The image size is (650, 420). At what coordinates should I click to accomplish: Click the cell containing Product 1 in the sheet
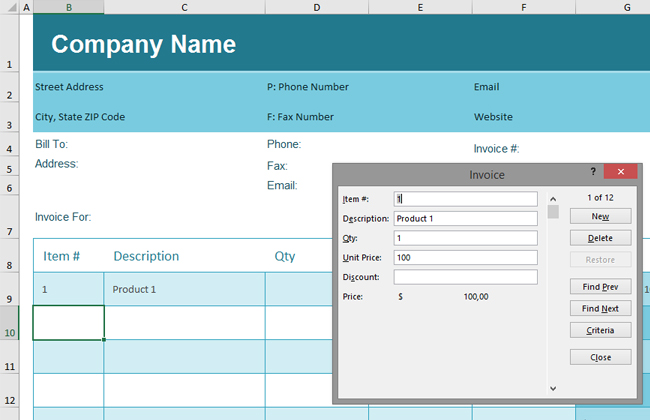[184, 289]
